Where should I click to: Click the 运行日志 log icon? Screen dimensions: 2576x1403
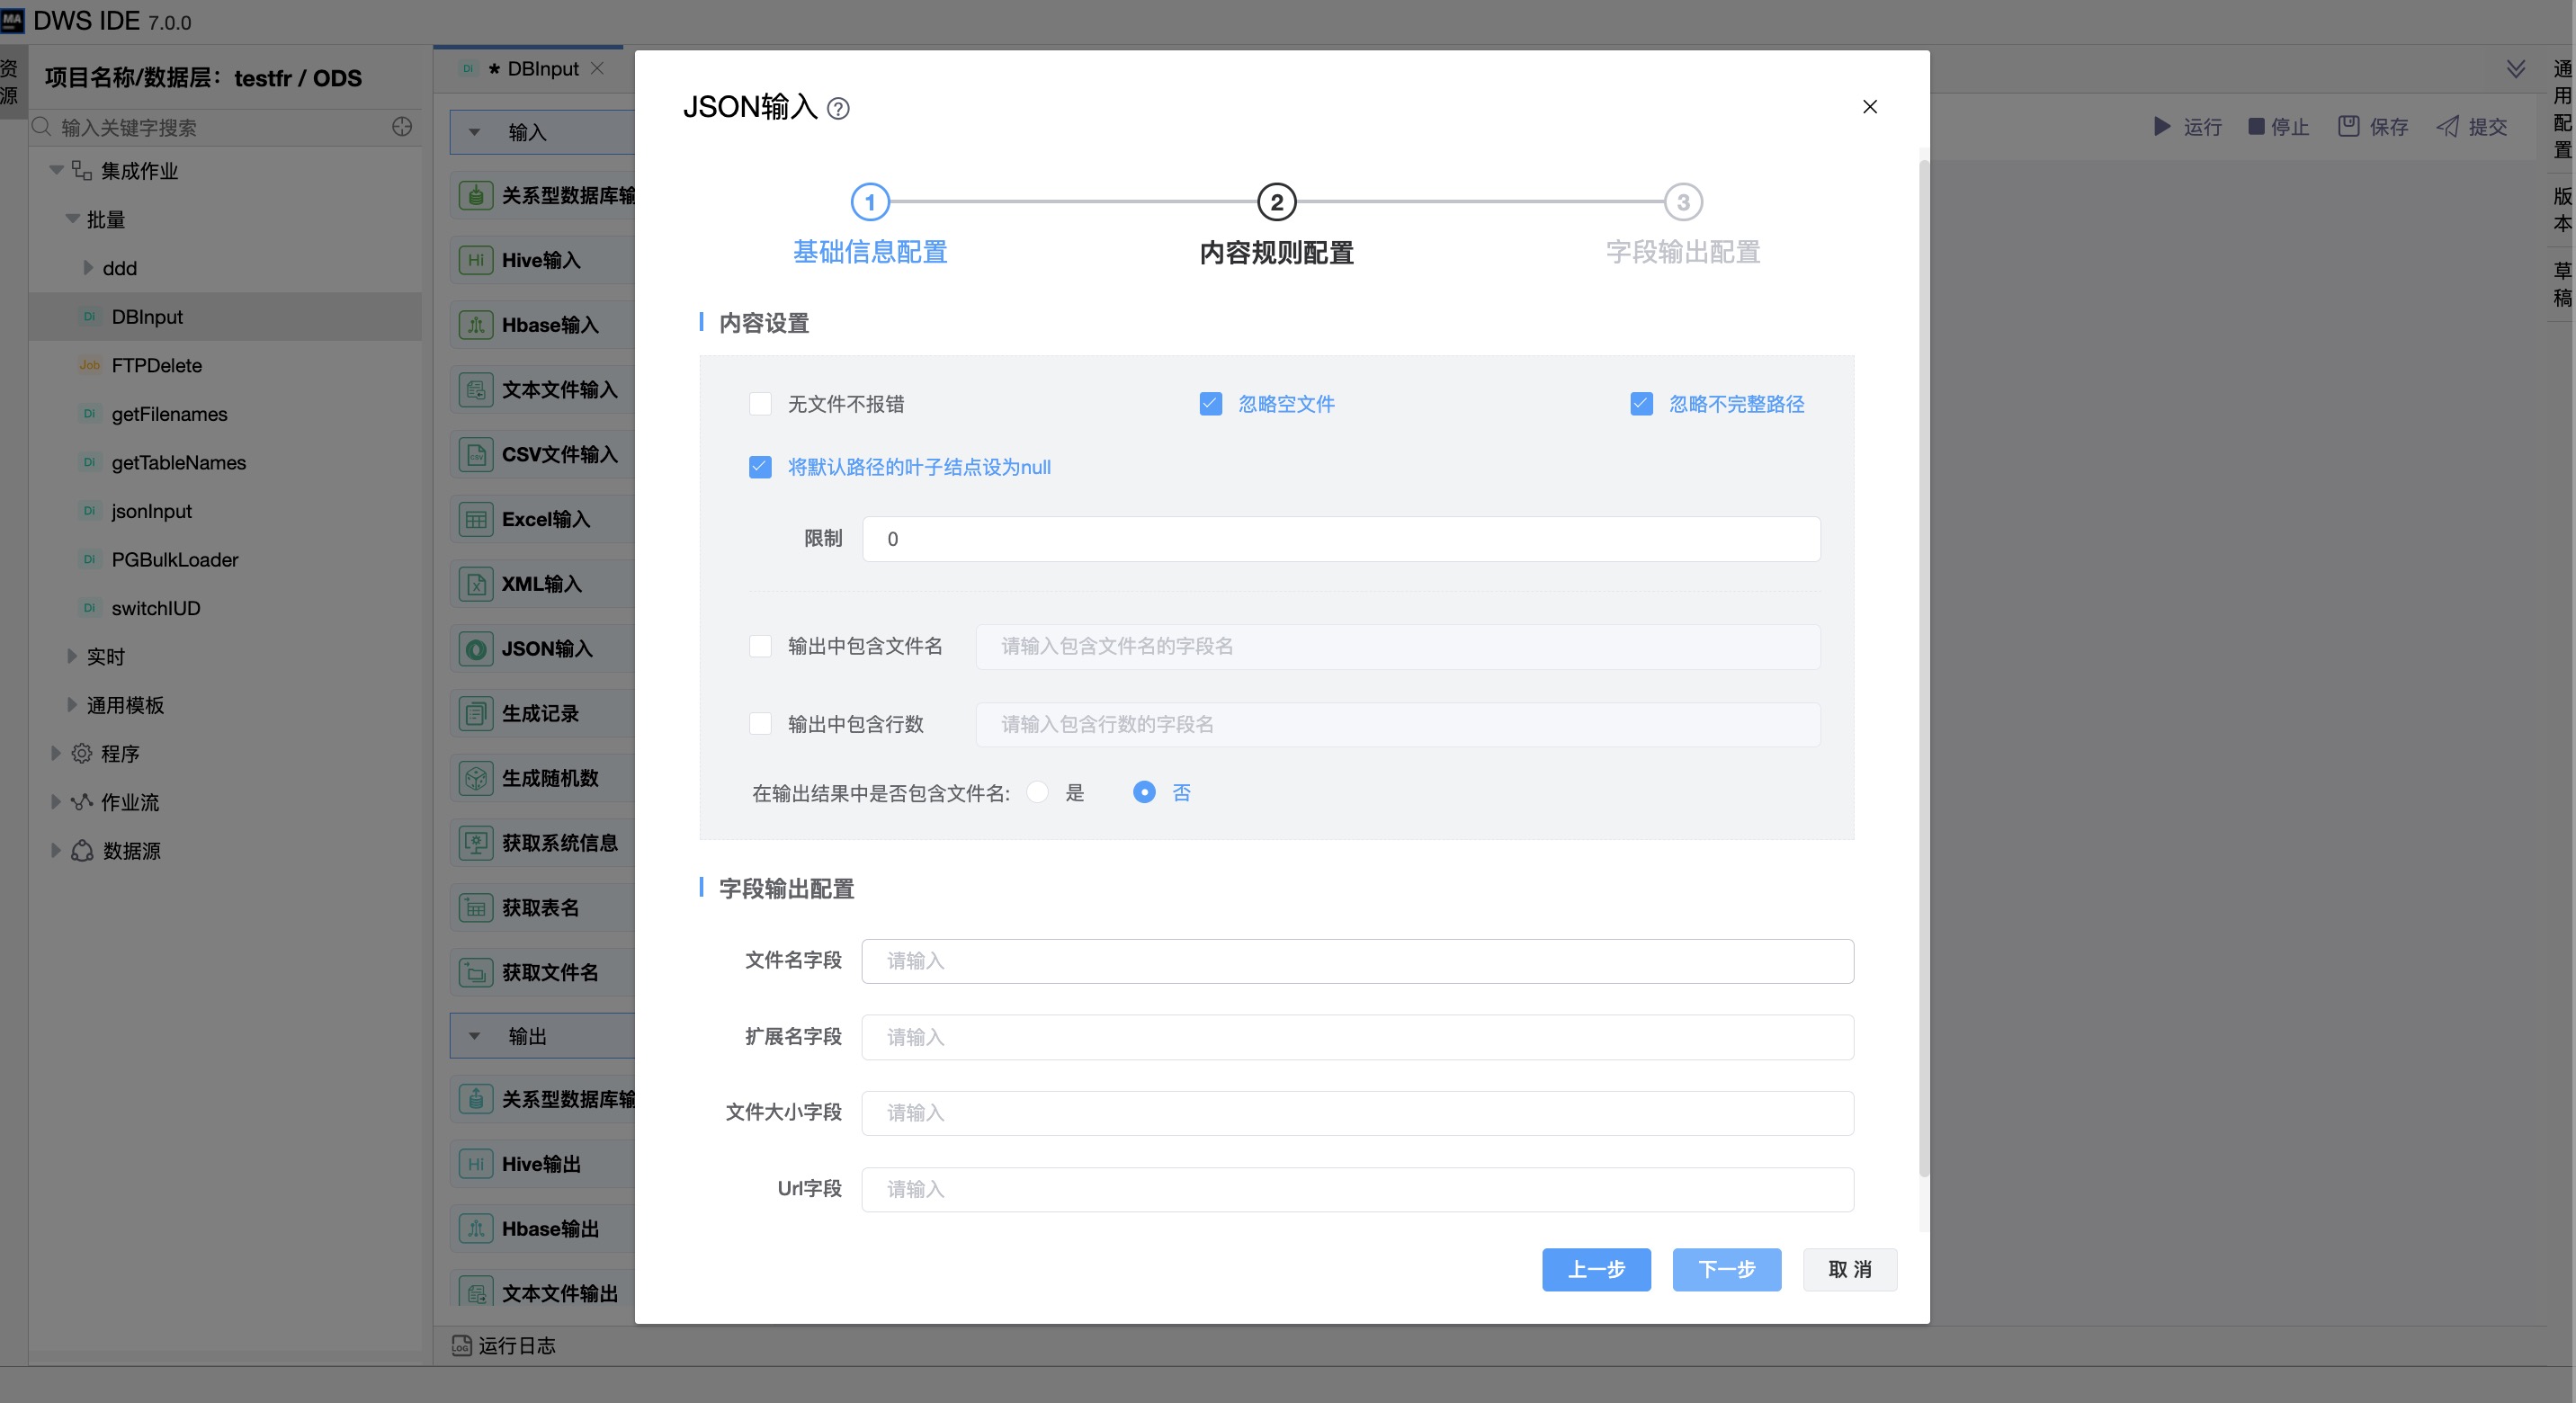click(461, 1345)
